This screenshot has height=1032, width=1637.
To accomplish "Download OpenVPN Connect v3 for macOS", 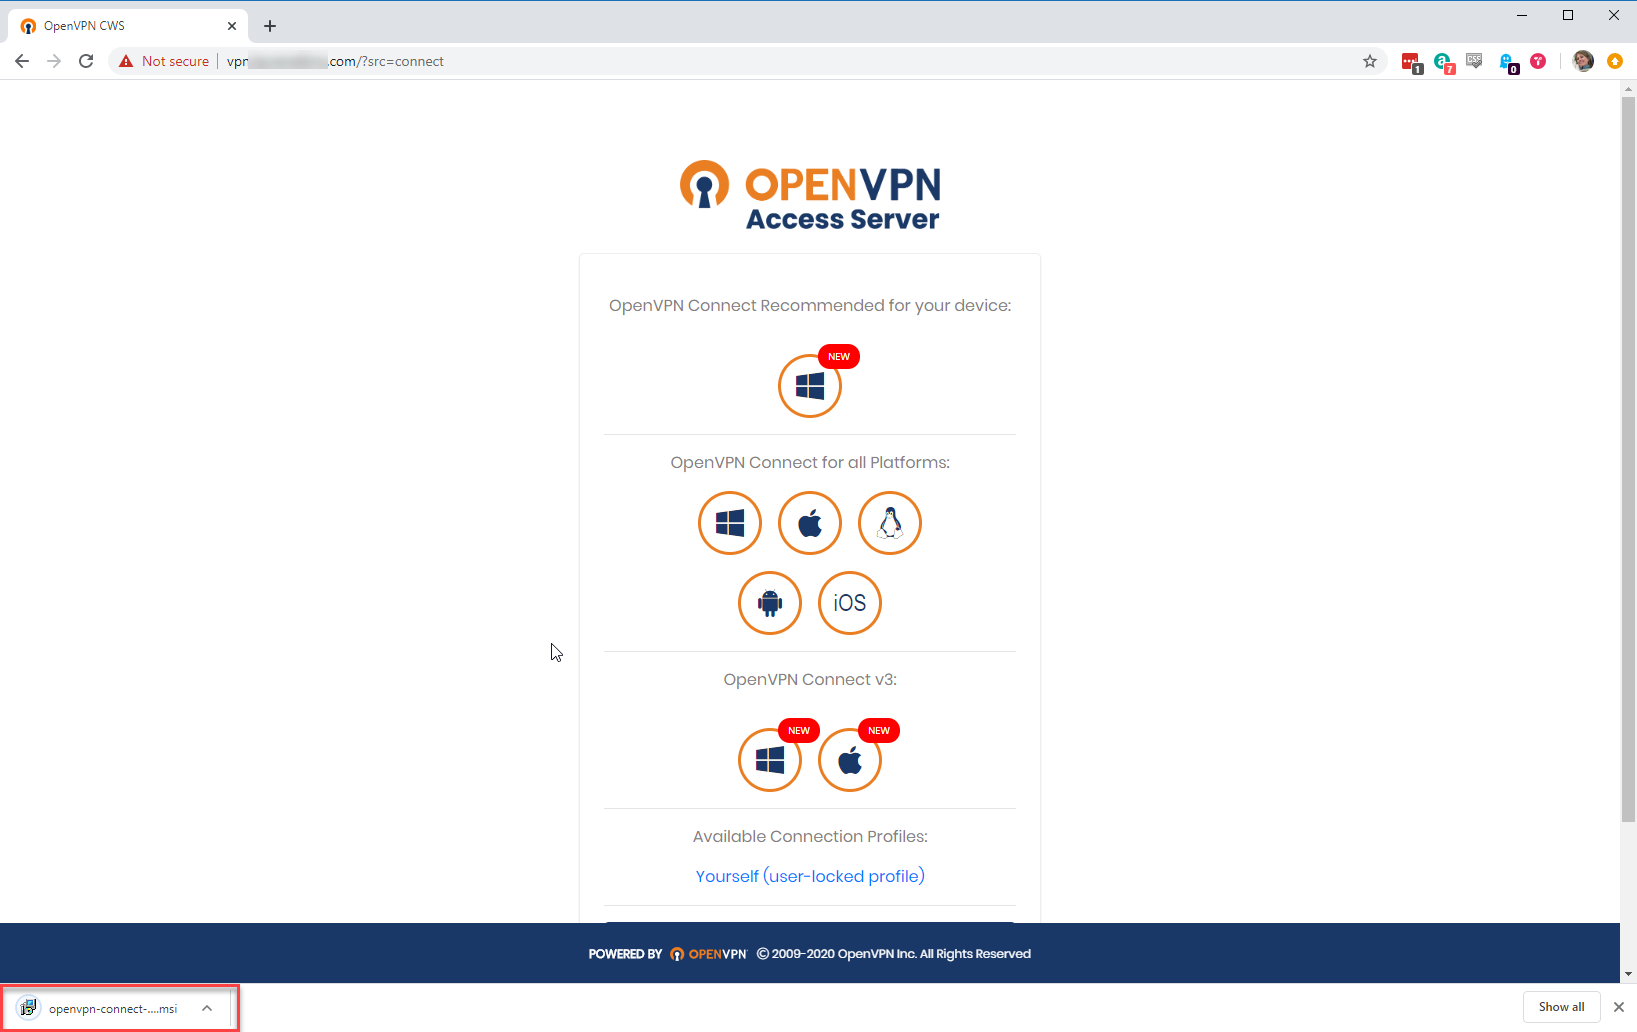I will pos(849,760).
